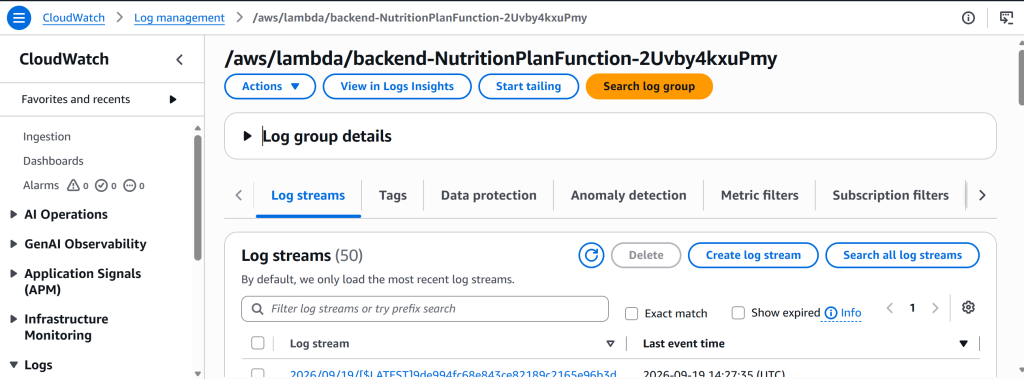Open the CloudShell icon at top right

1006,18
